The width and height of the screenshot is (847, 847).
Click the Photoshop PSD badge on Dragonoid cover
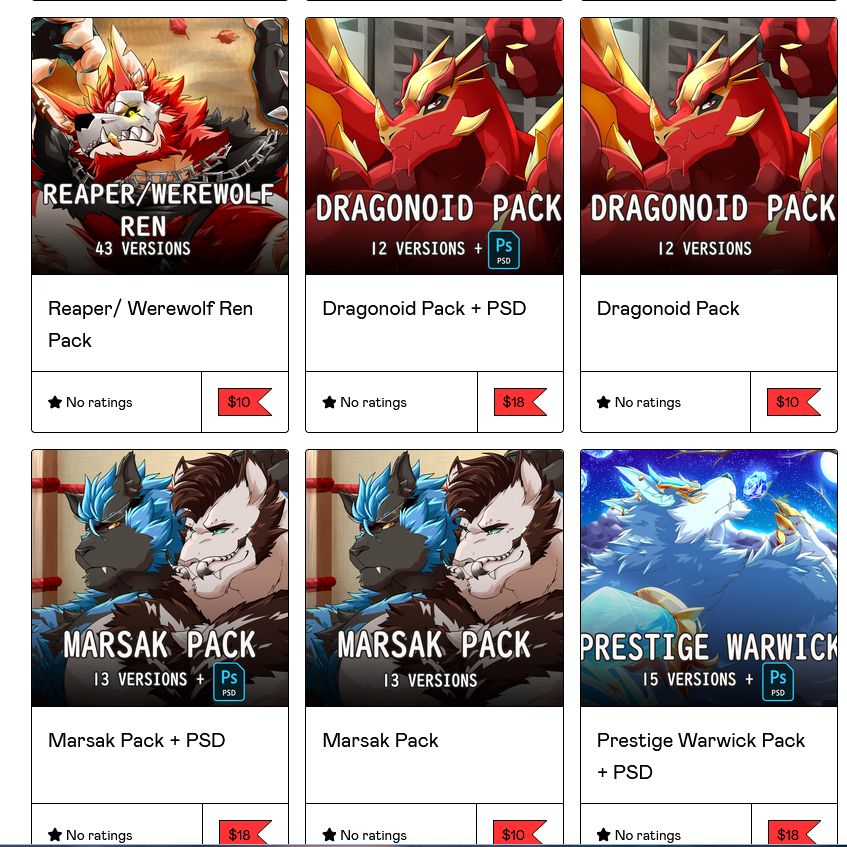[503, 250]
